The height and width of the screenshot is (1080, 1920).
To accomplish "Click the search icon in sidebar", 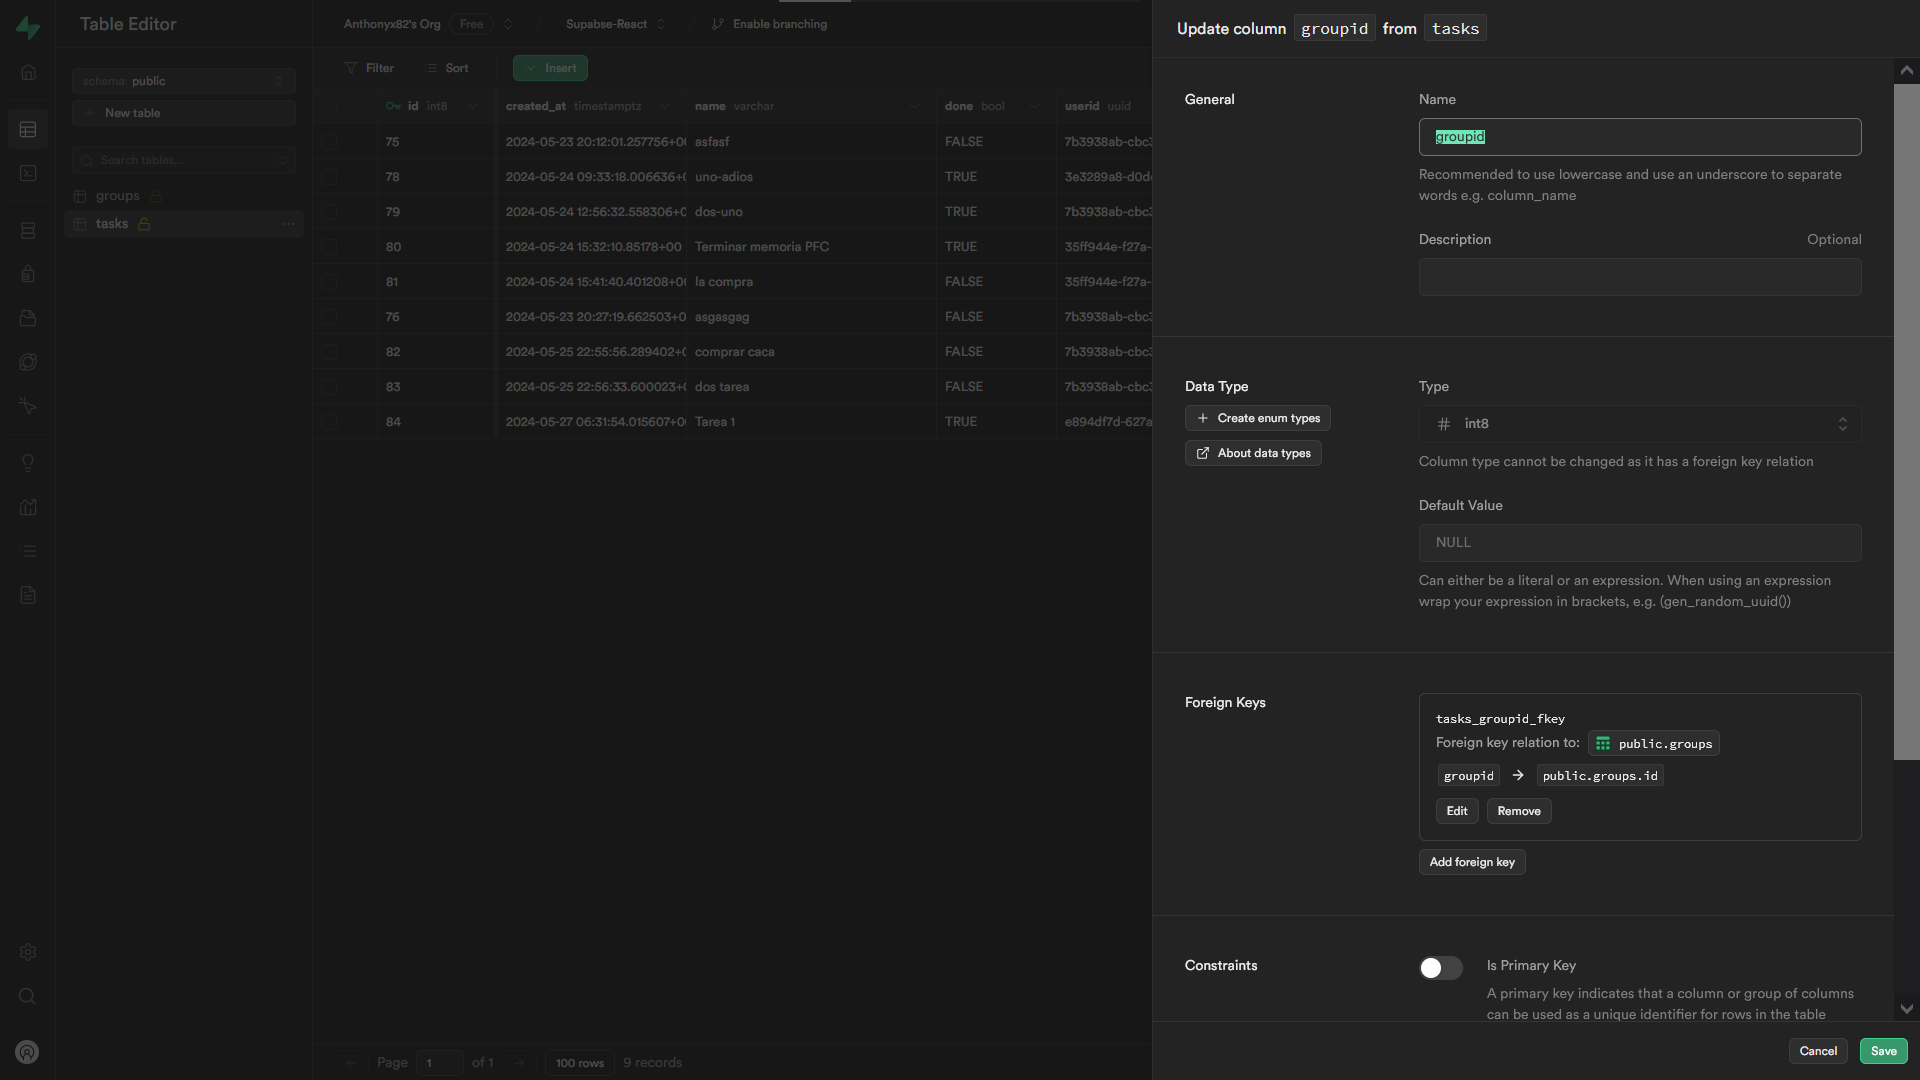I will point(28,996).
